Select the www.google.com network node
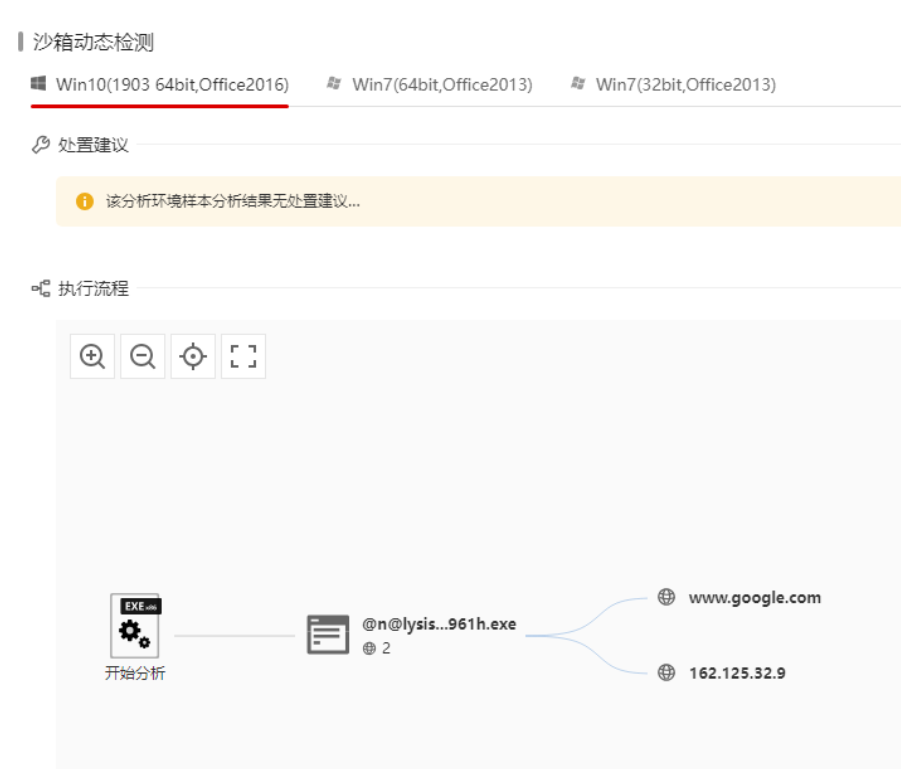901x769 pixels. (755, 598)
